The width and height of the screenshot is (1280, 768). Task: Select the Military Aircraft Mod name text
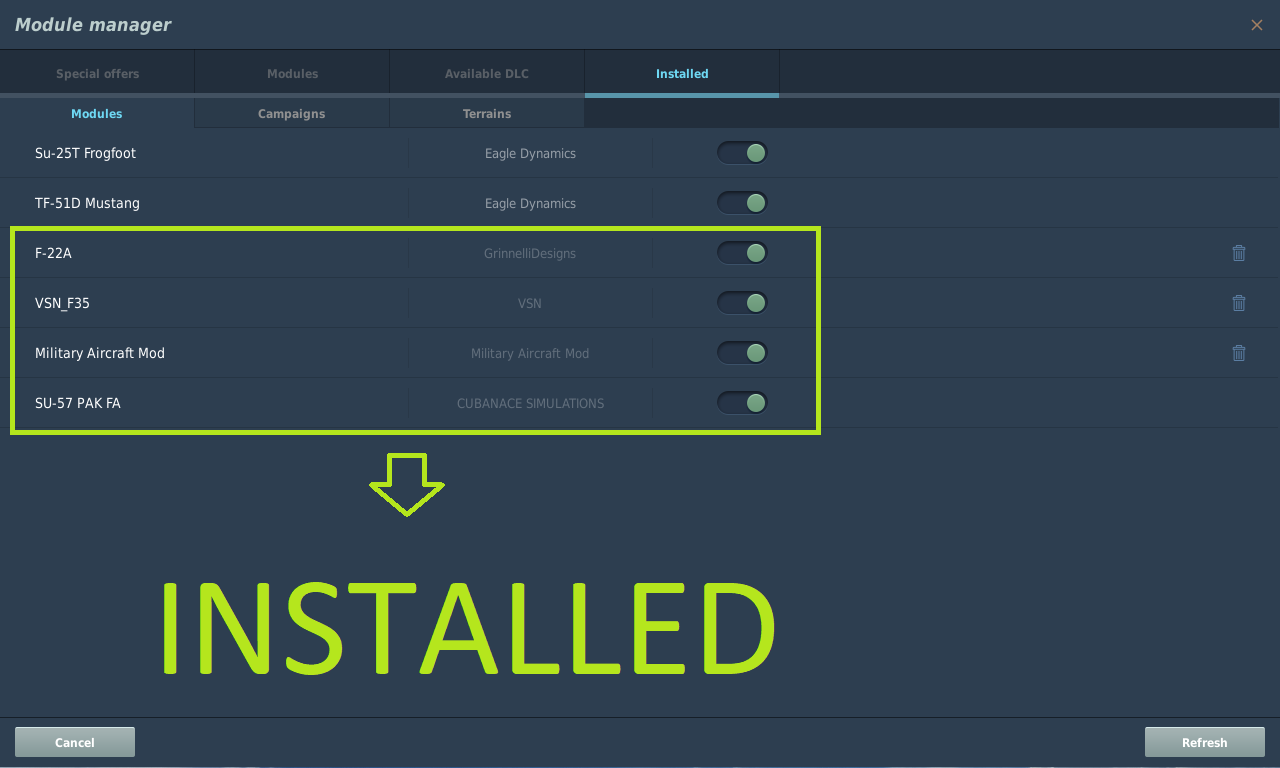100,353
